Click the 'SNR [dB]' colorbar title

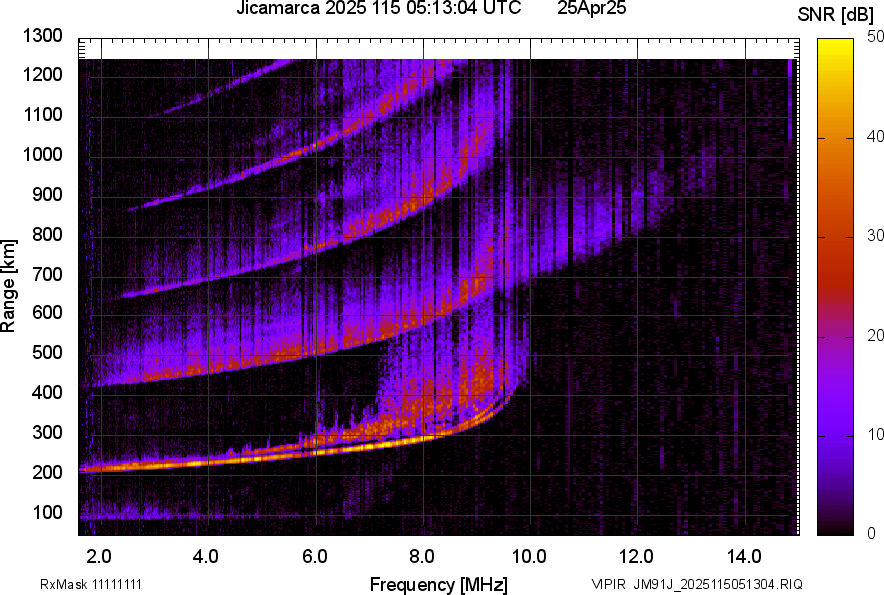click(836, 16)
